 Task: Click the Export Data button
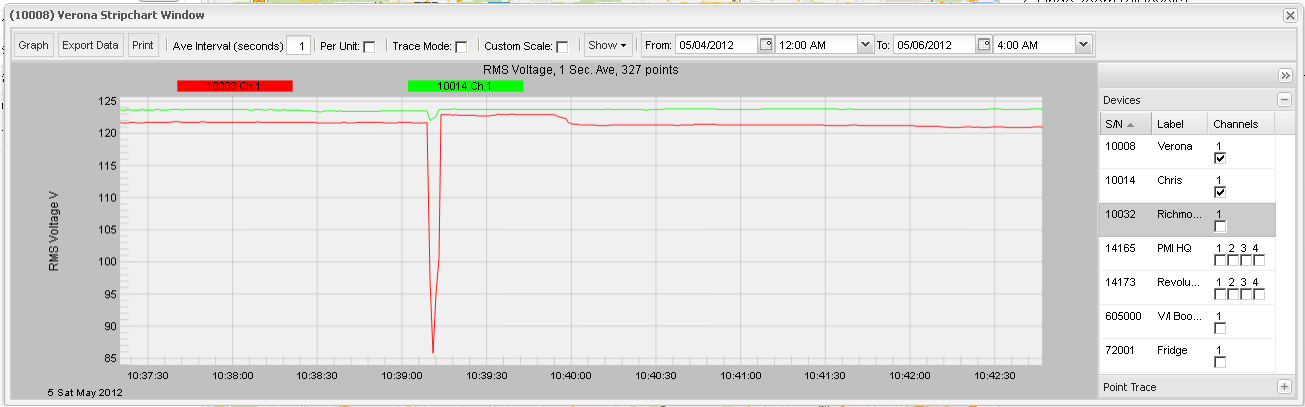(x=90, y=45)
